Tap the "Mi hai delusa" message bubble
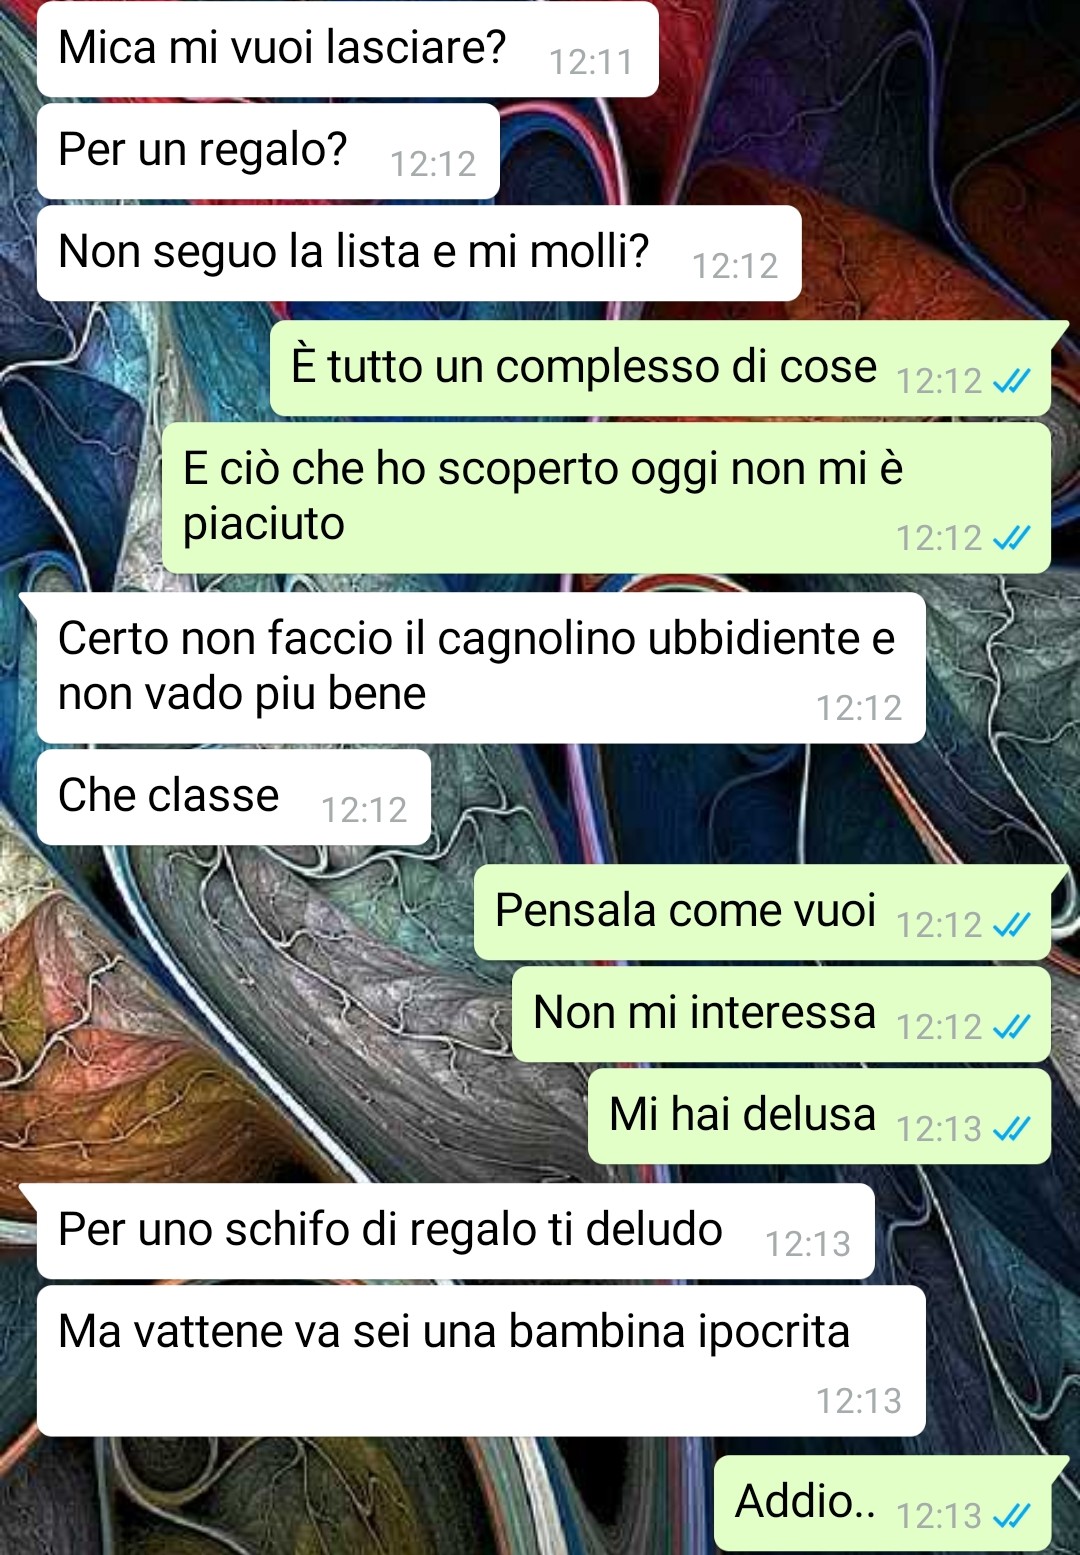1080x1555 pixels. click(819, 1116)
